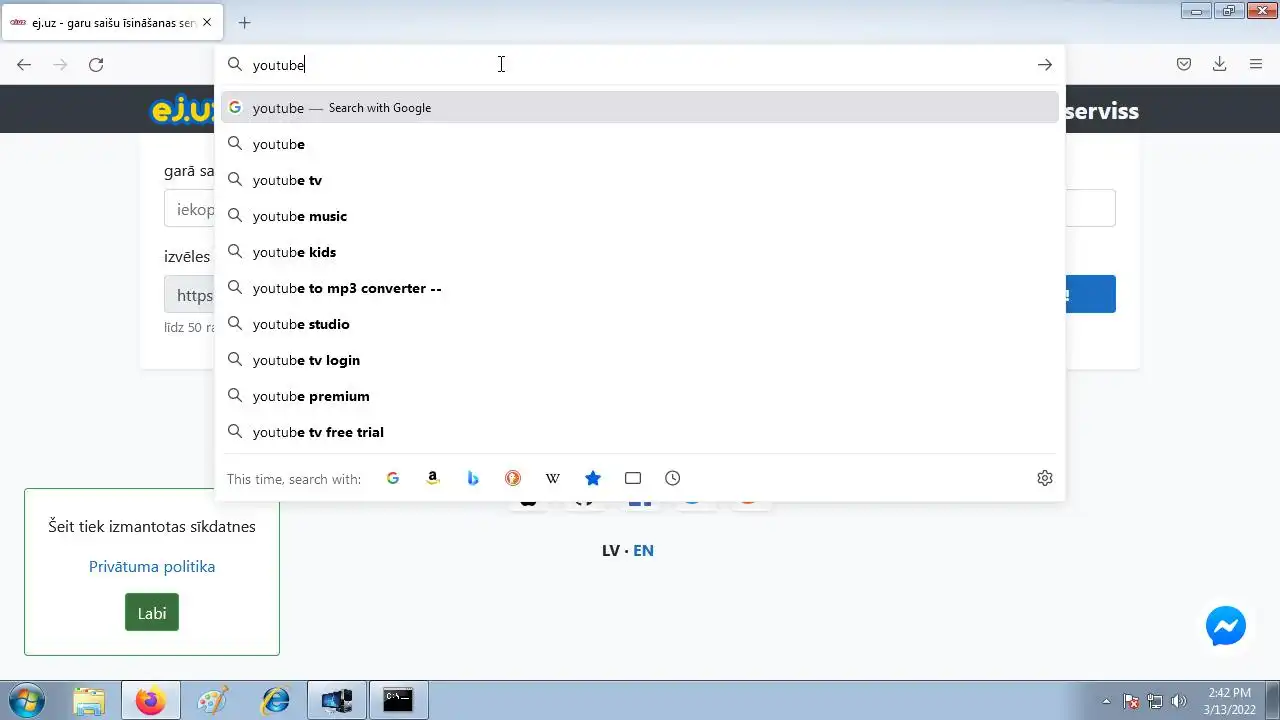Open Internet Explorer from the taskbar
This screenshot has width=1280, height=720.
pyautogui.click(x=275, y=701)
